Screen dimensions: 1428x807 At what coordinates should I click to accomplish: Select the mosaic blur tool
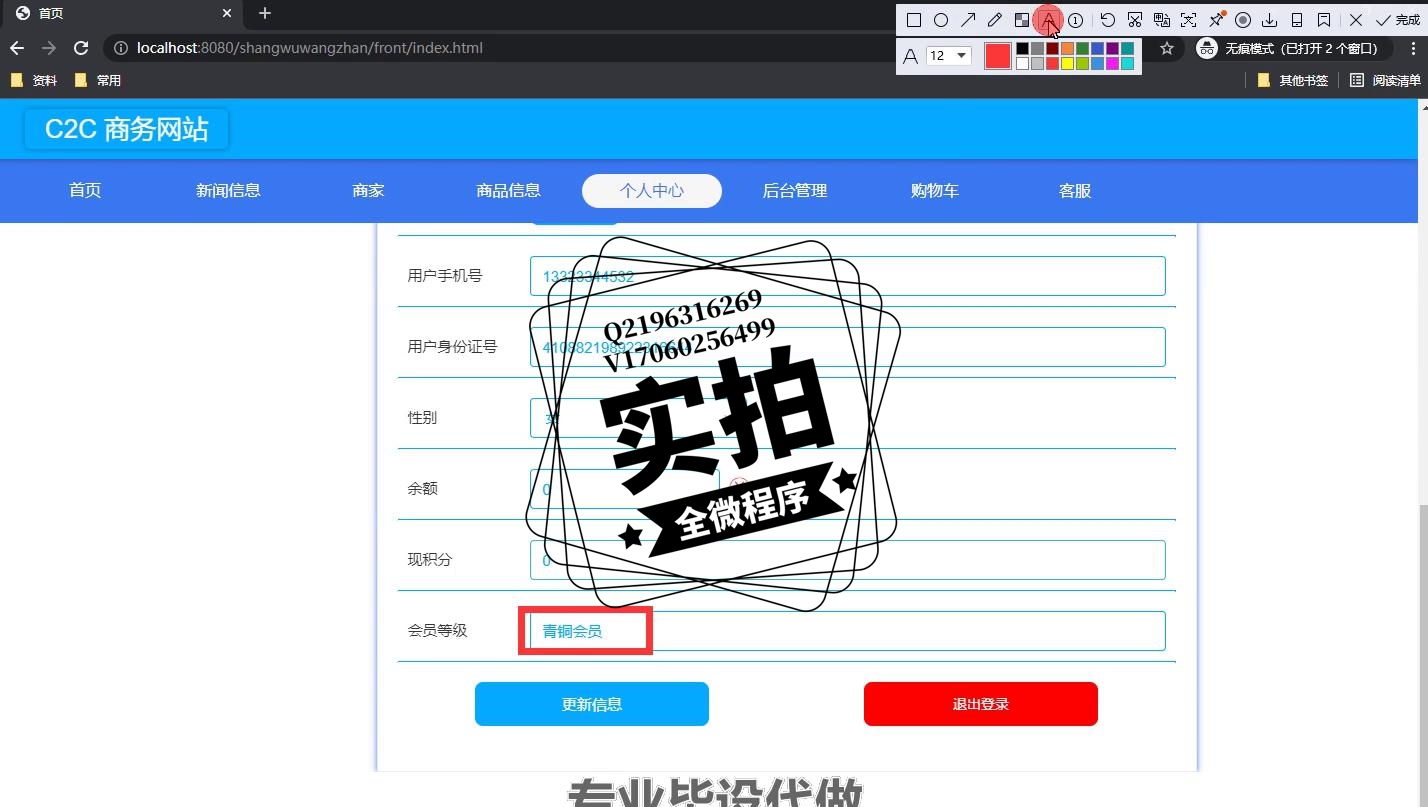tap(1022, 20)
